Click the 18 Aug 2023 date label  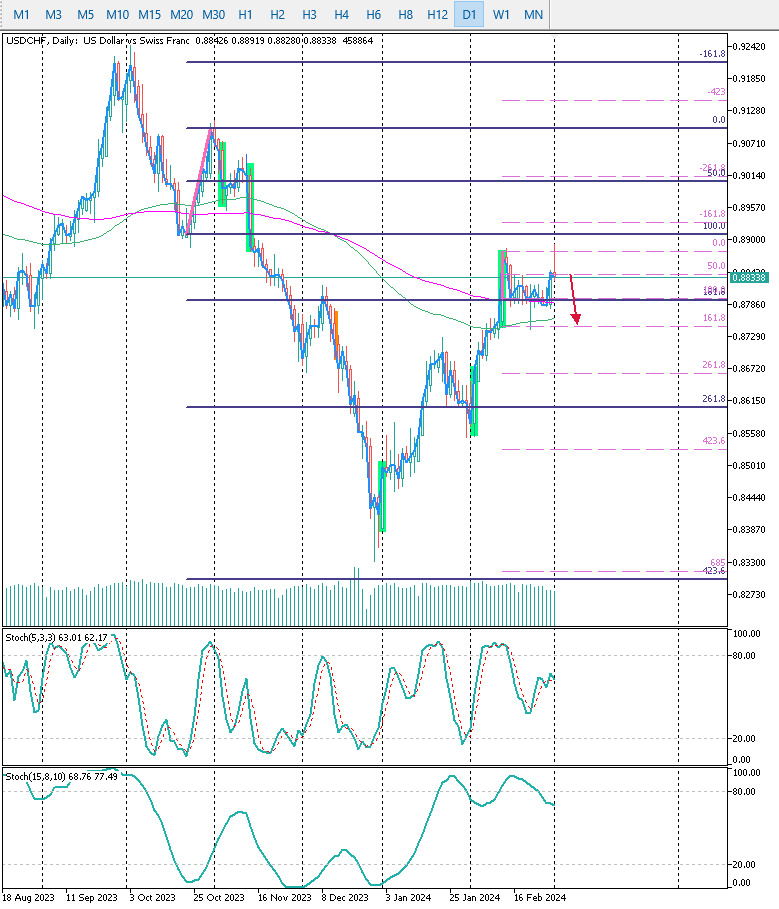coord(28,897)
